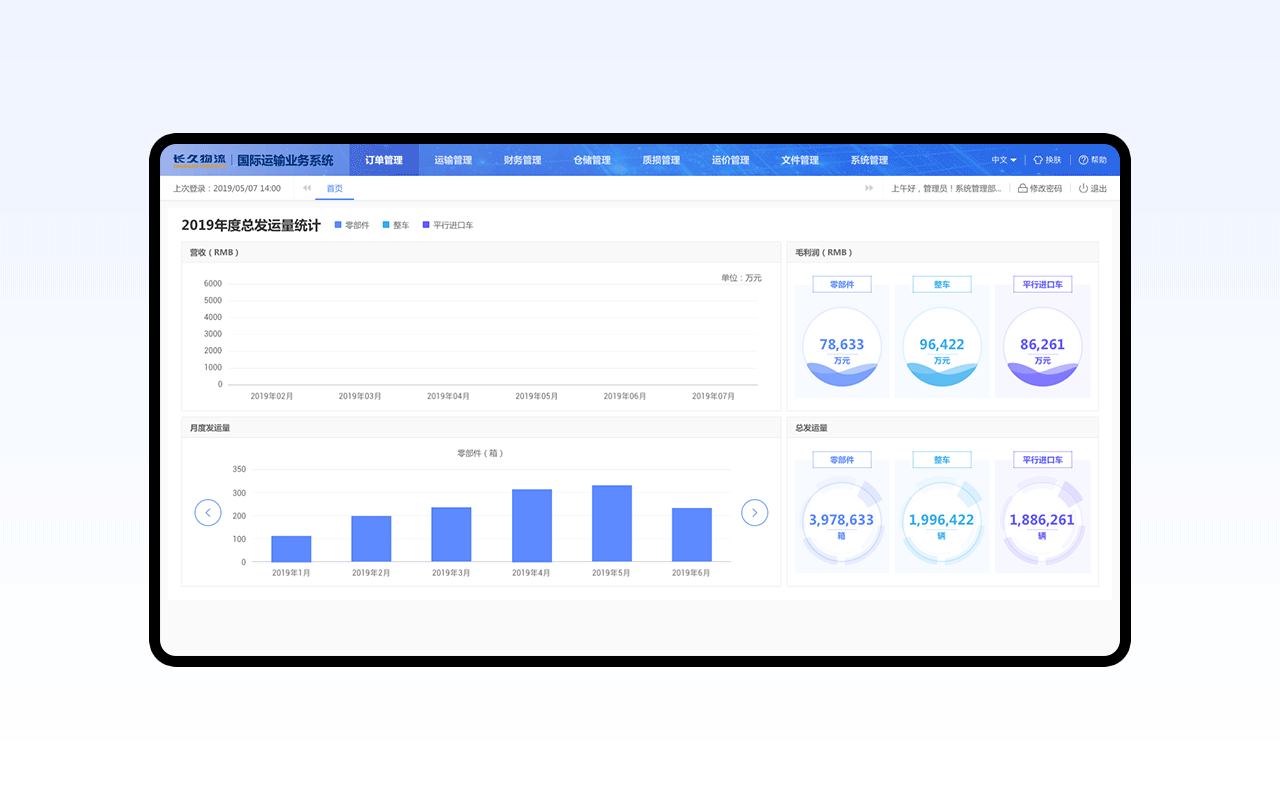Click the 单位：万元 label
The height and width of the screenshot is (800, 1280).
click(x=741, y=278)
